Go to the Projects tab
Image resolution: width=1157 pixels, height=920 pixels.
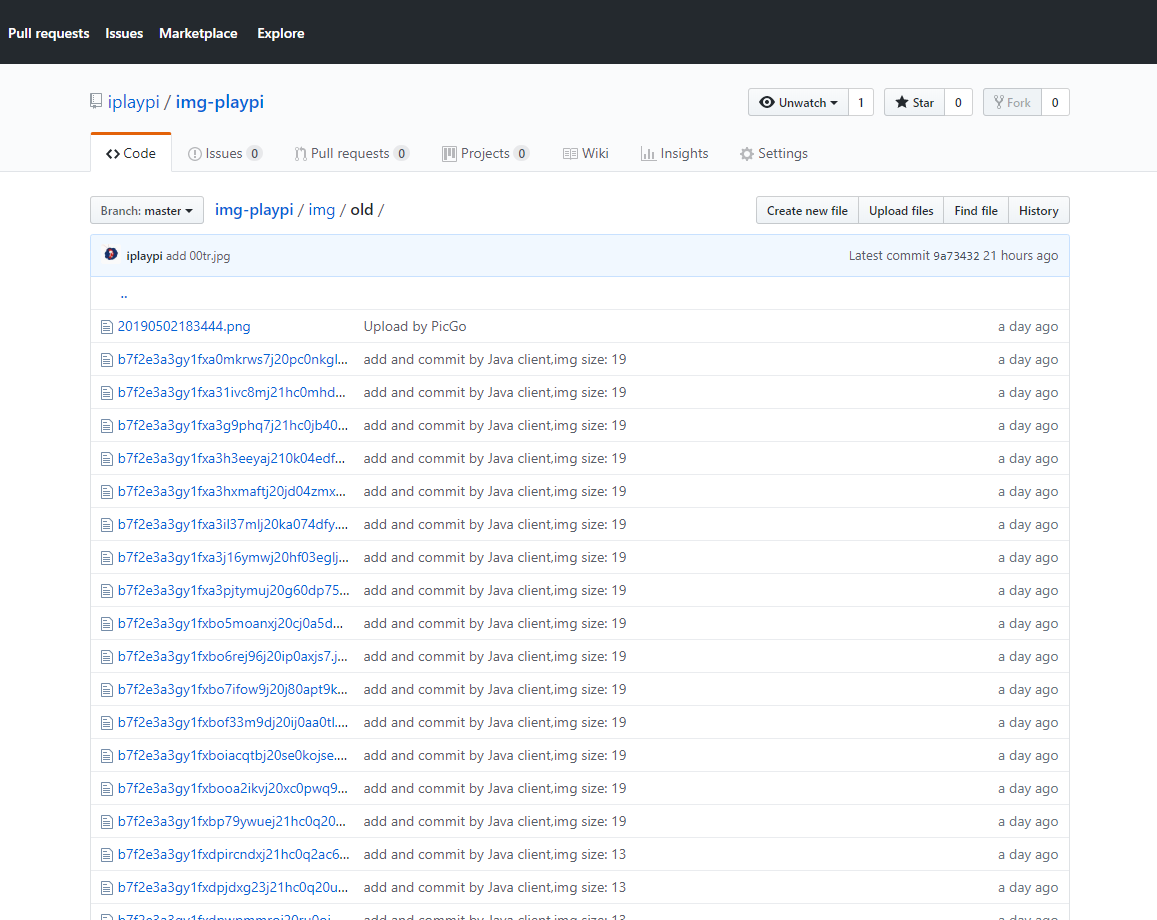click(486, 153)
